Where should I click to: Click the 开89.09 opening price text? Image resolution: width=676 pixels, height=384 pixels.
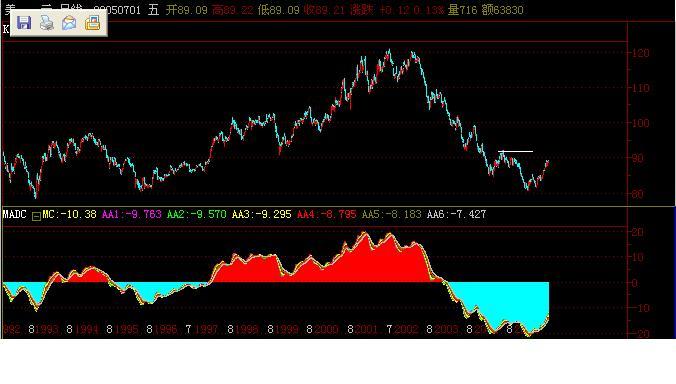(x=187, y=10)
